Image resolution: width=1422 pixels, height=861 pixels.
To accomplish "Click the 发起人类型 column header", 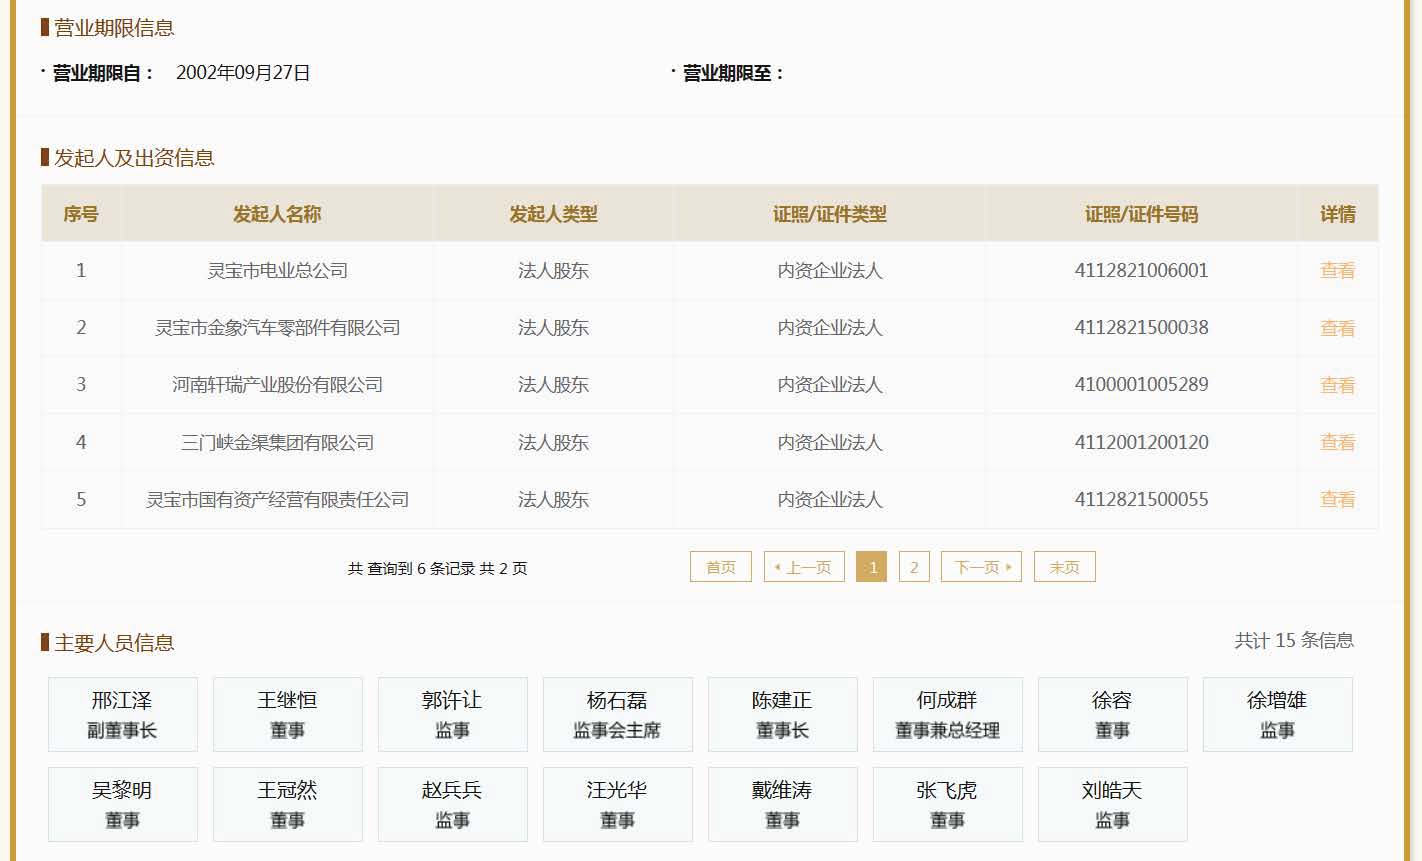I will (x=553, y=214).
